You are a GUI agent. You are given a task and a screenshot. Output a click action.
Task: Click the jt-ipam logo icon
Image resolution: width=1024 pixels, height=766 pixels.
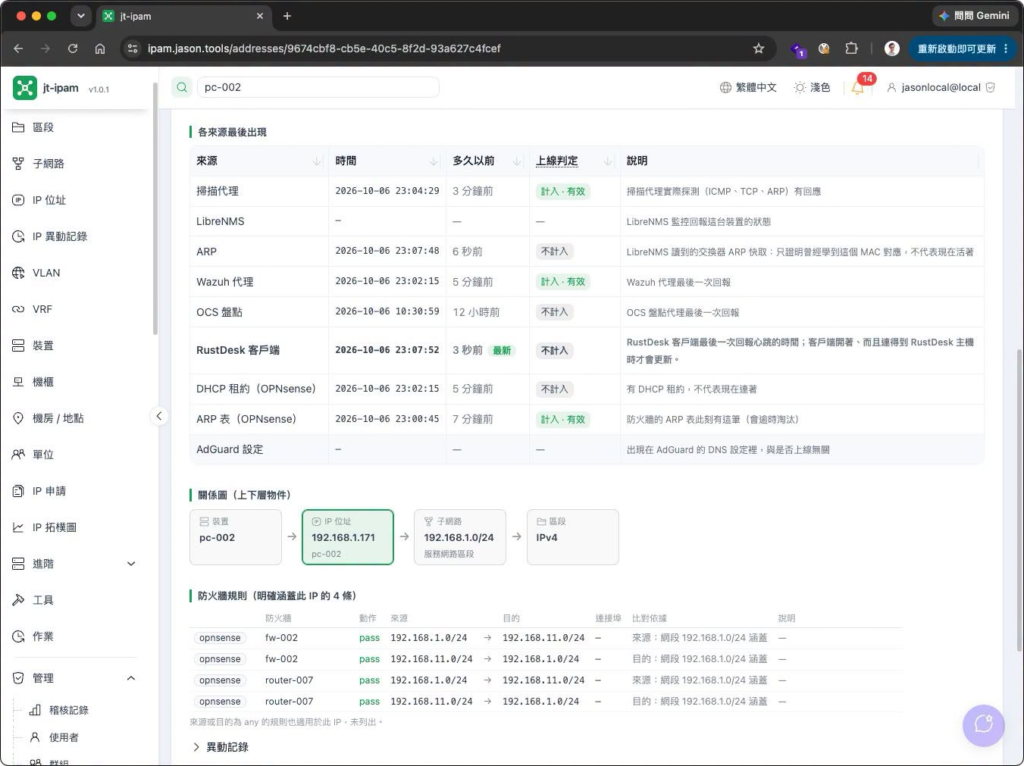[x=25, y=88]
